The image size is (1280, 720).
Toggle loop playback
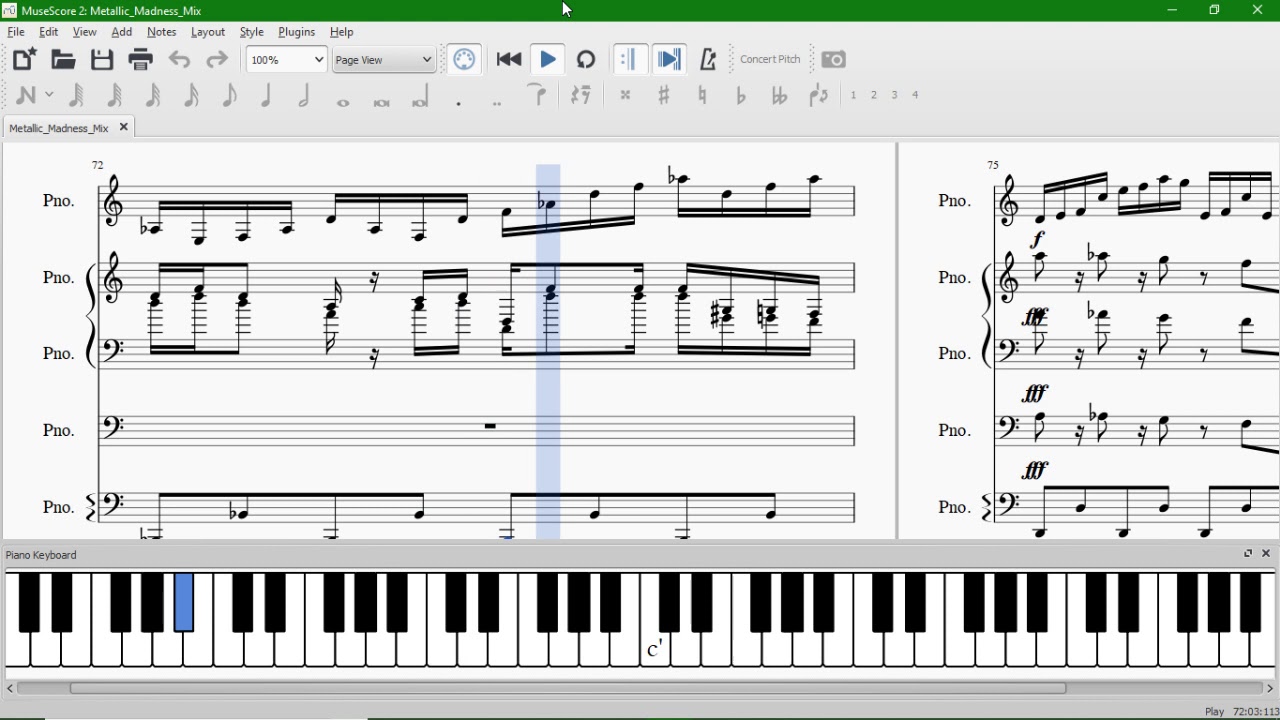pos(586,59)
